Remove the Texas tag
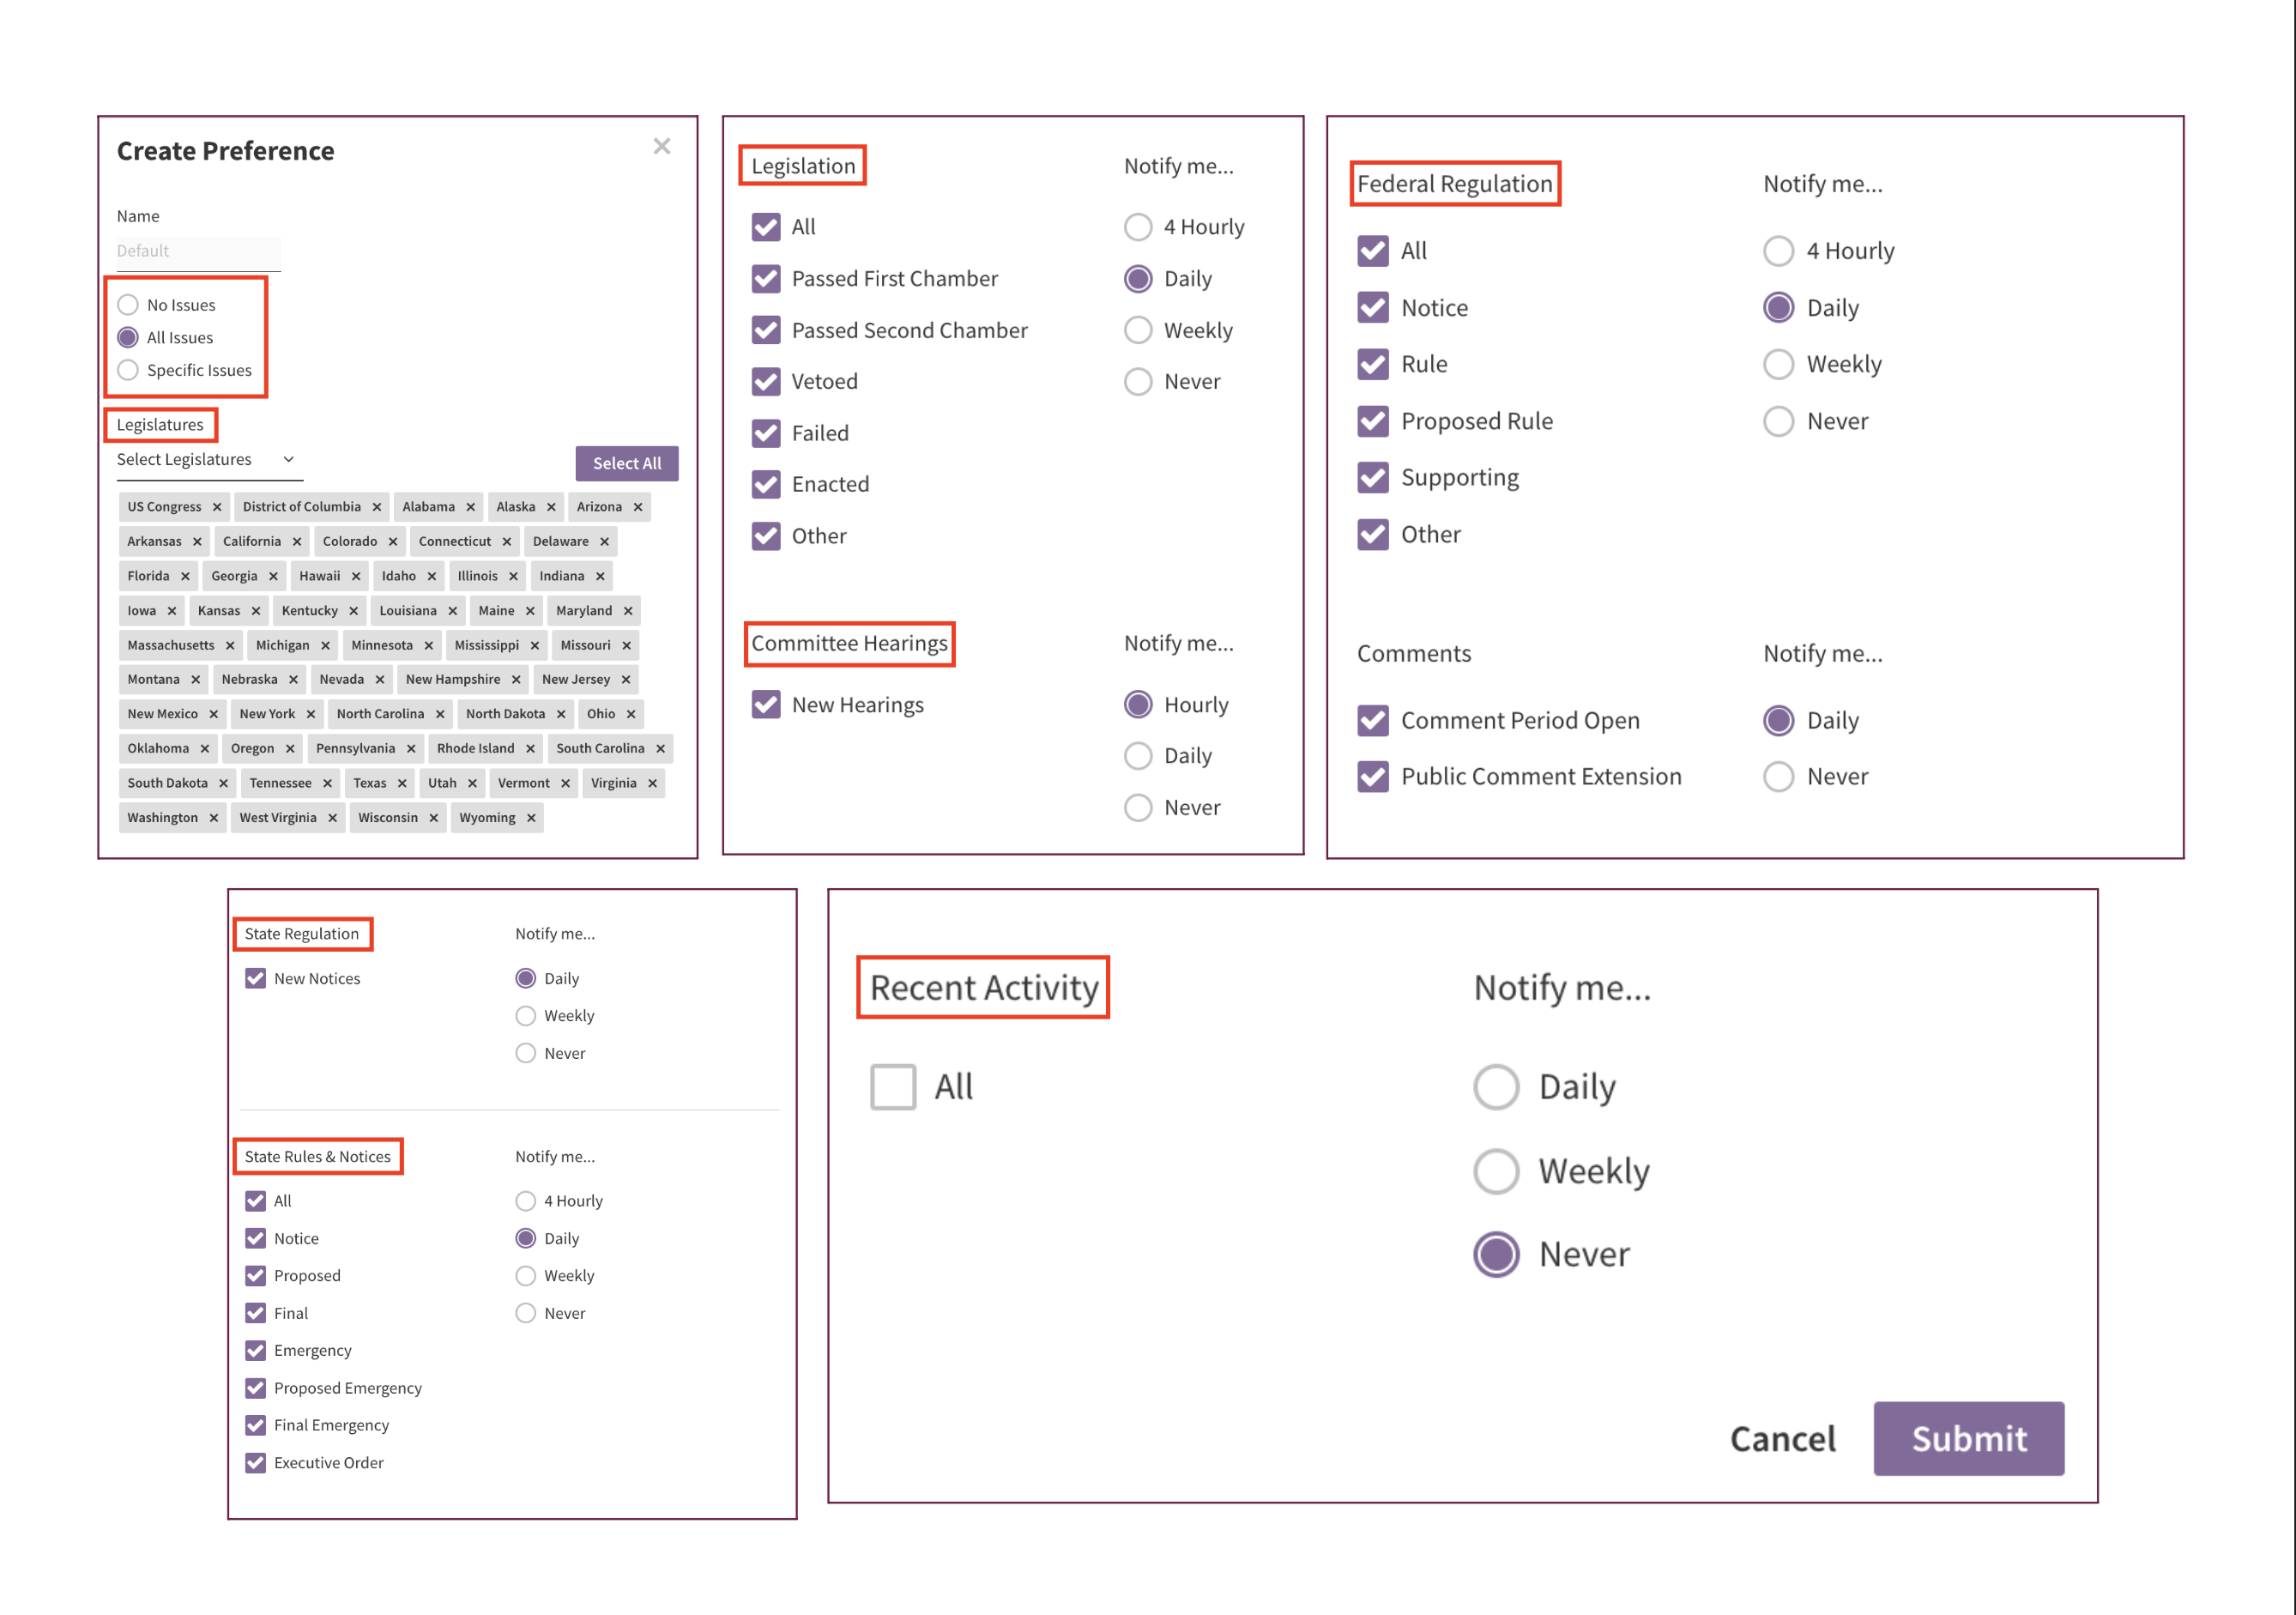 point(402,783)
